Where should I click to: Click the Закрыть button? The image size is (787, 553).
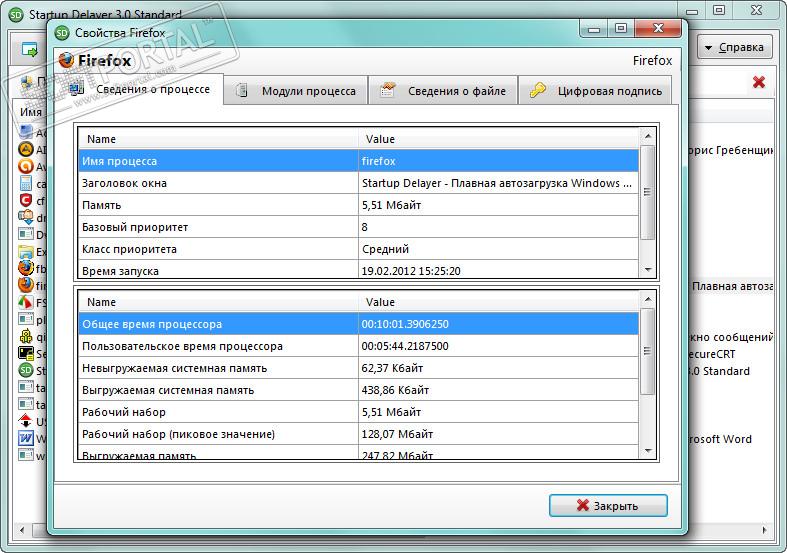608,505
